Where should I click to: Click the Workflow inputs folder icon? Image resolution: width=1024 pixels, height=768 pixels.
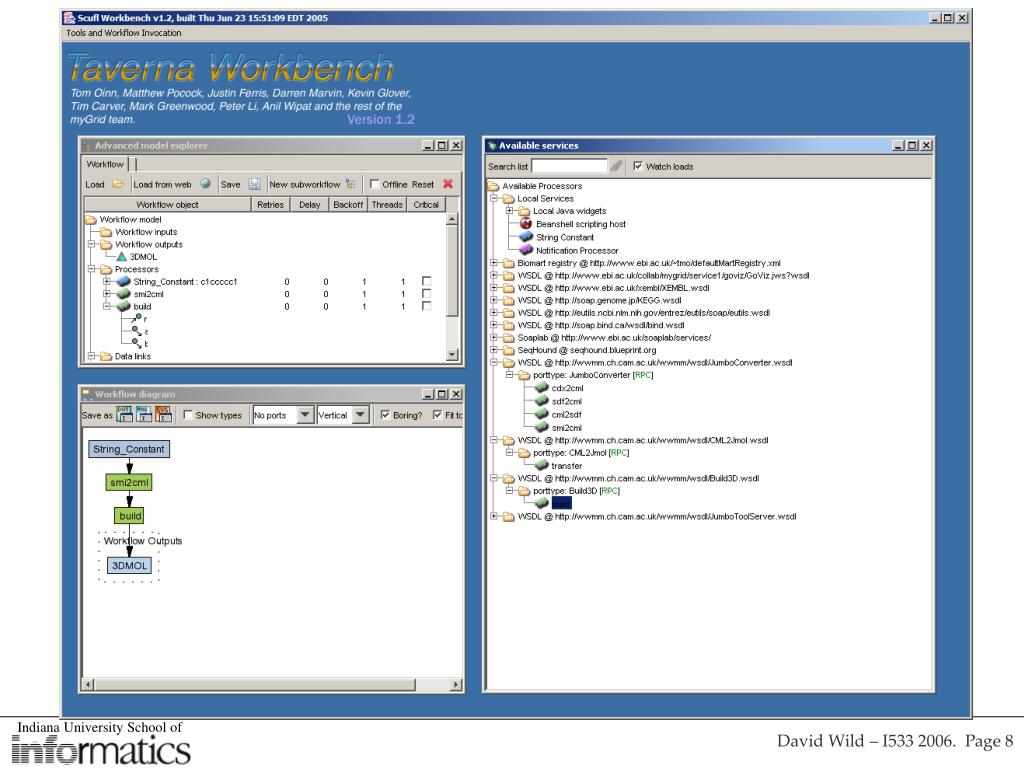106,232
